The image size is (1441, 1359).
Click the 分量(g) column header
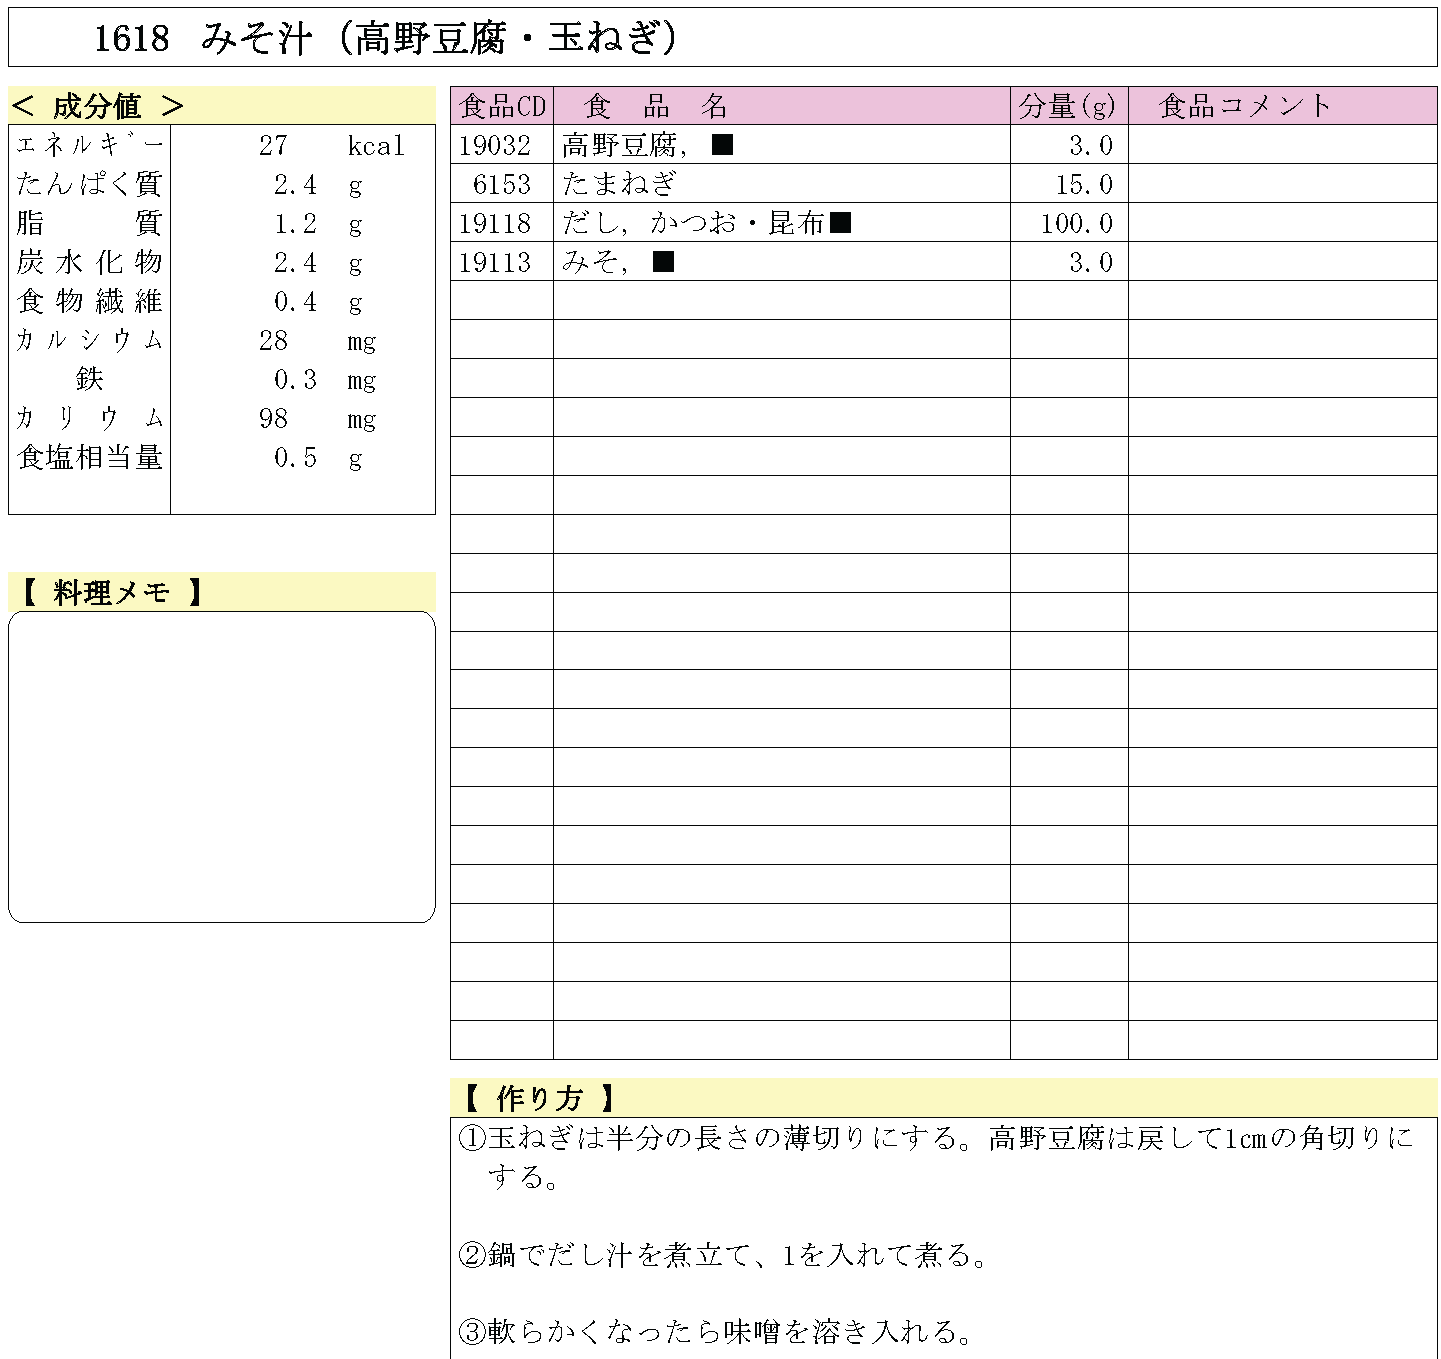click(x=1067, y=106)
